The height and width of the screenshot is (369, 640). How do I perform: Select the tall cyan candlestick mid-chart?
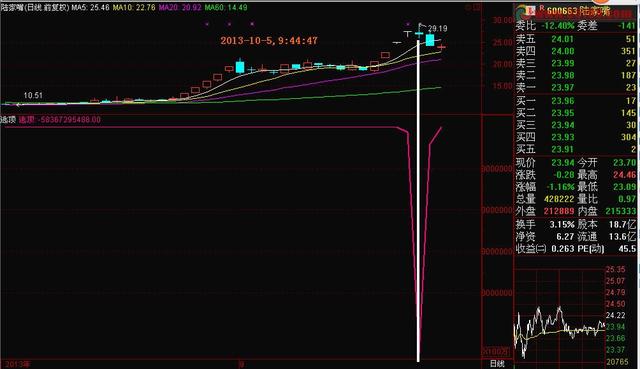point(240,67)
